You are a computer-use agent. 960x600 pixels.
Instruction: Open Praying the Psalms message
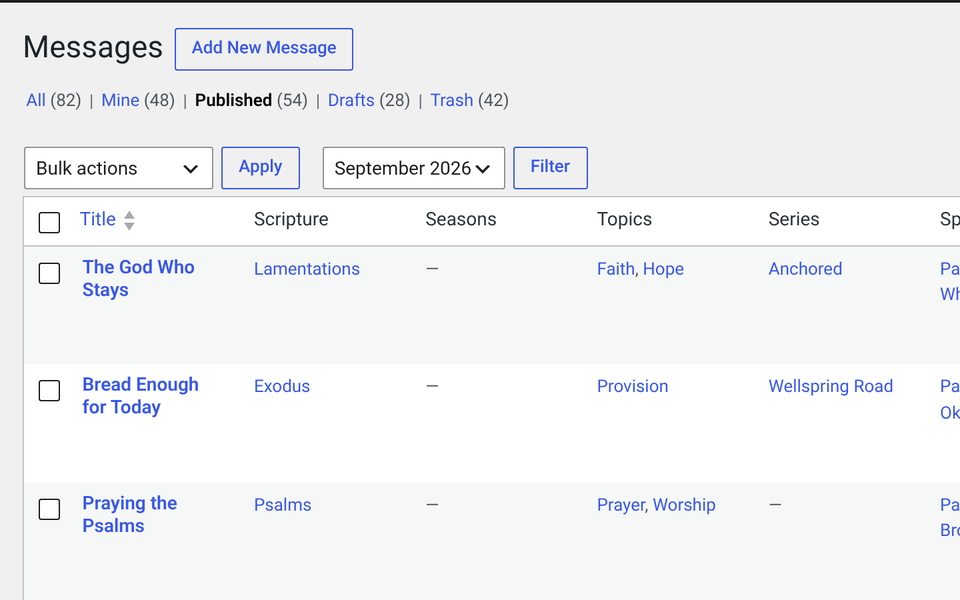pyautogui.click(x=129, y=514)
